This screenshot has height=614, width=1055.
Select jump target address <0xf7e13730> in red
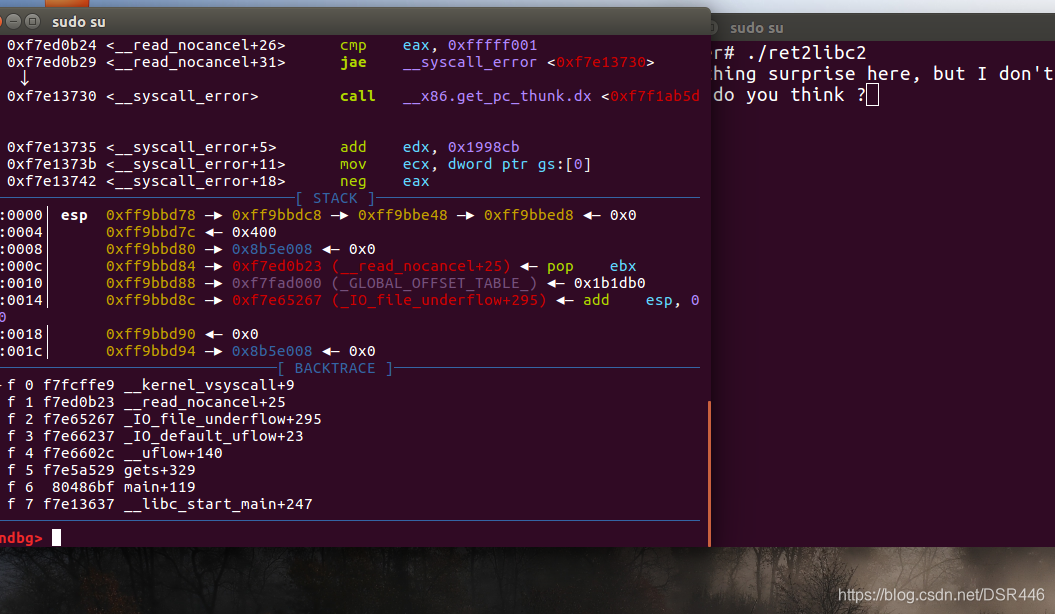[601, 62]
